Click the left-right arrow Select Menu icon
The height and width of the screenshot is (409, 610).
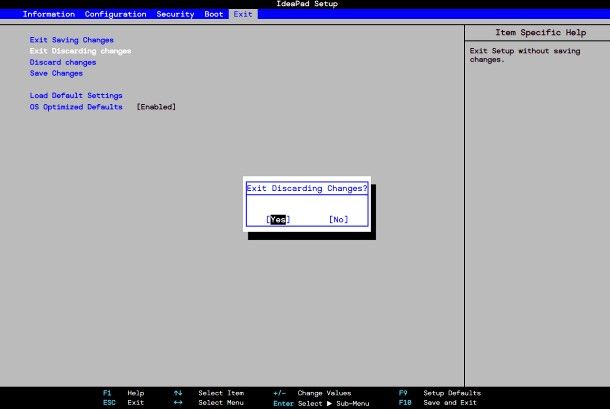tap(178, 403)
